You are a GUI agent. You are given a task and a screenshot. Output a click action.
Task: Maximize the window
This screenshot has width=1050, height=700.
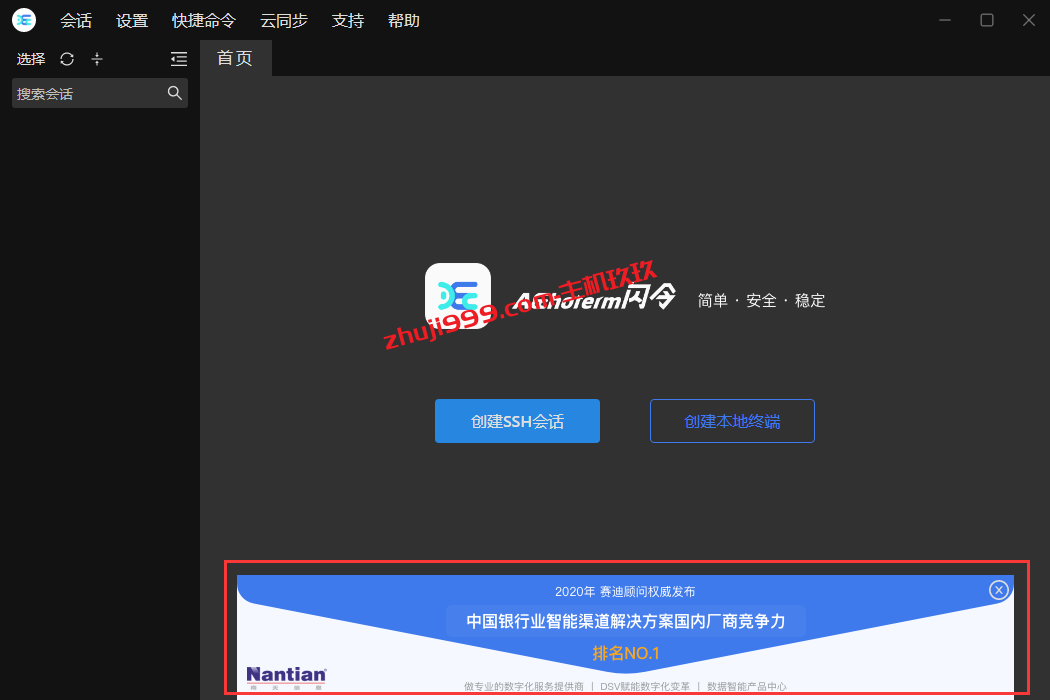(x=986, y=20)
